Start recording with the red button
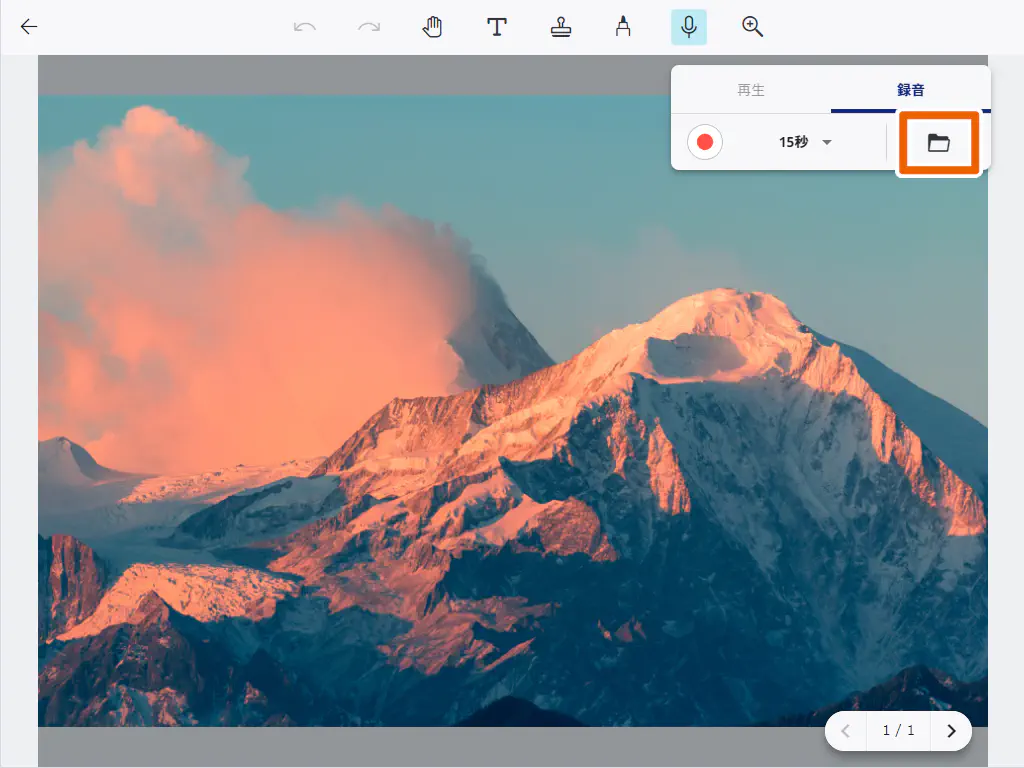 (x=705, y=143)
